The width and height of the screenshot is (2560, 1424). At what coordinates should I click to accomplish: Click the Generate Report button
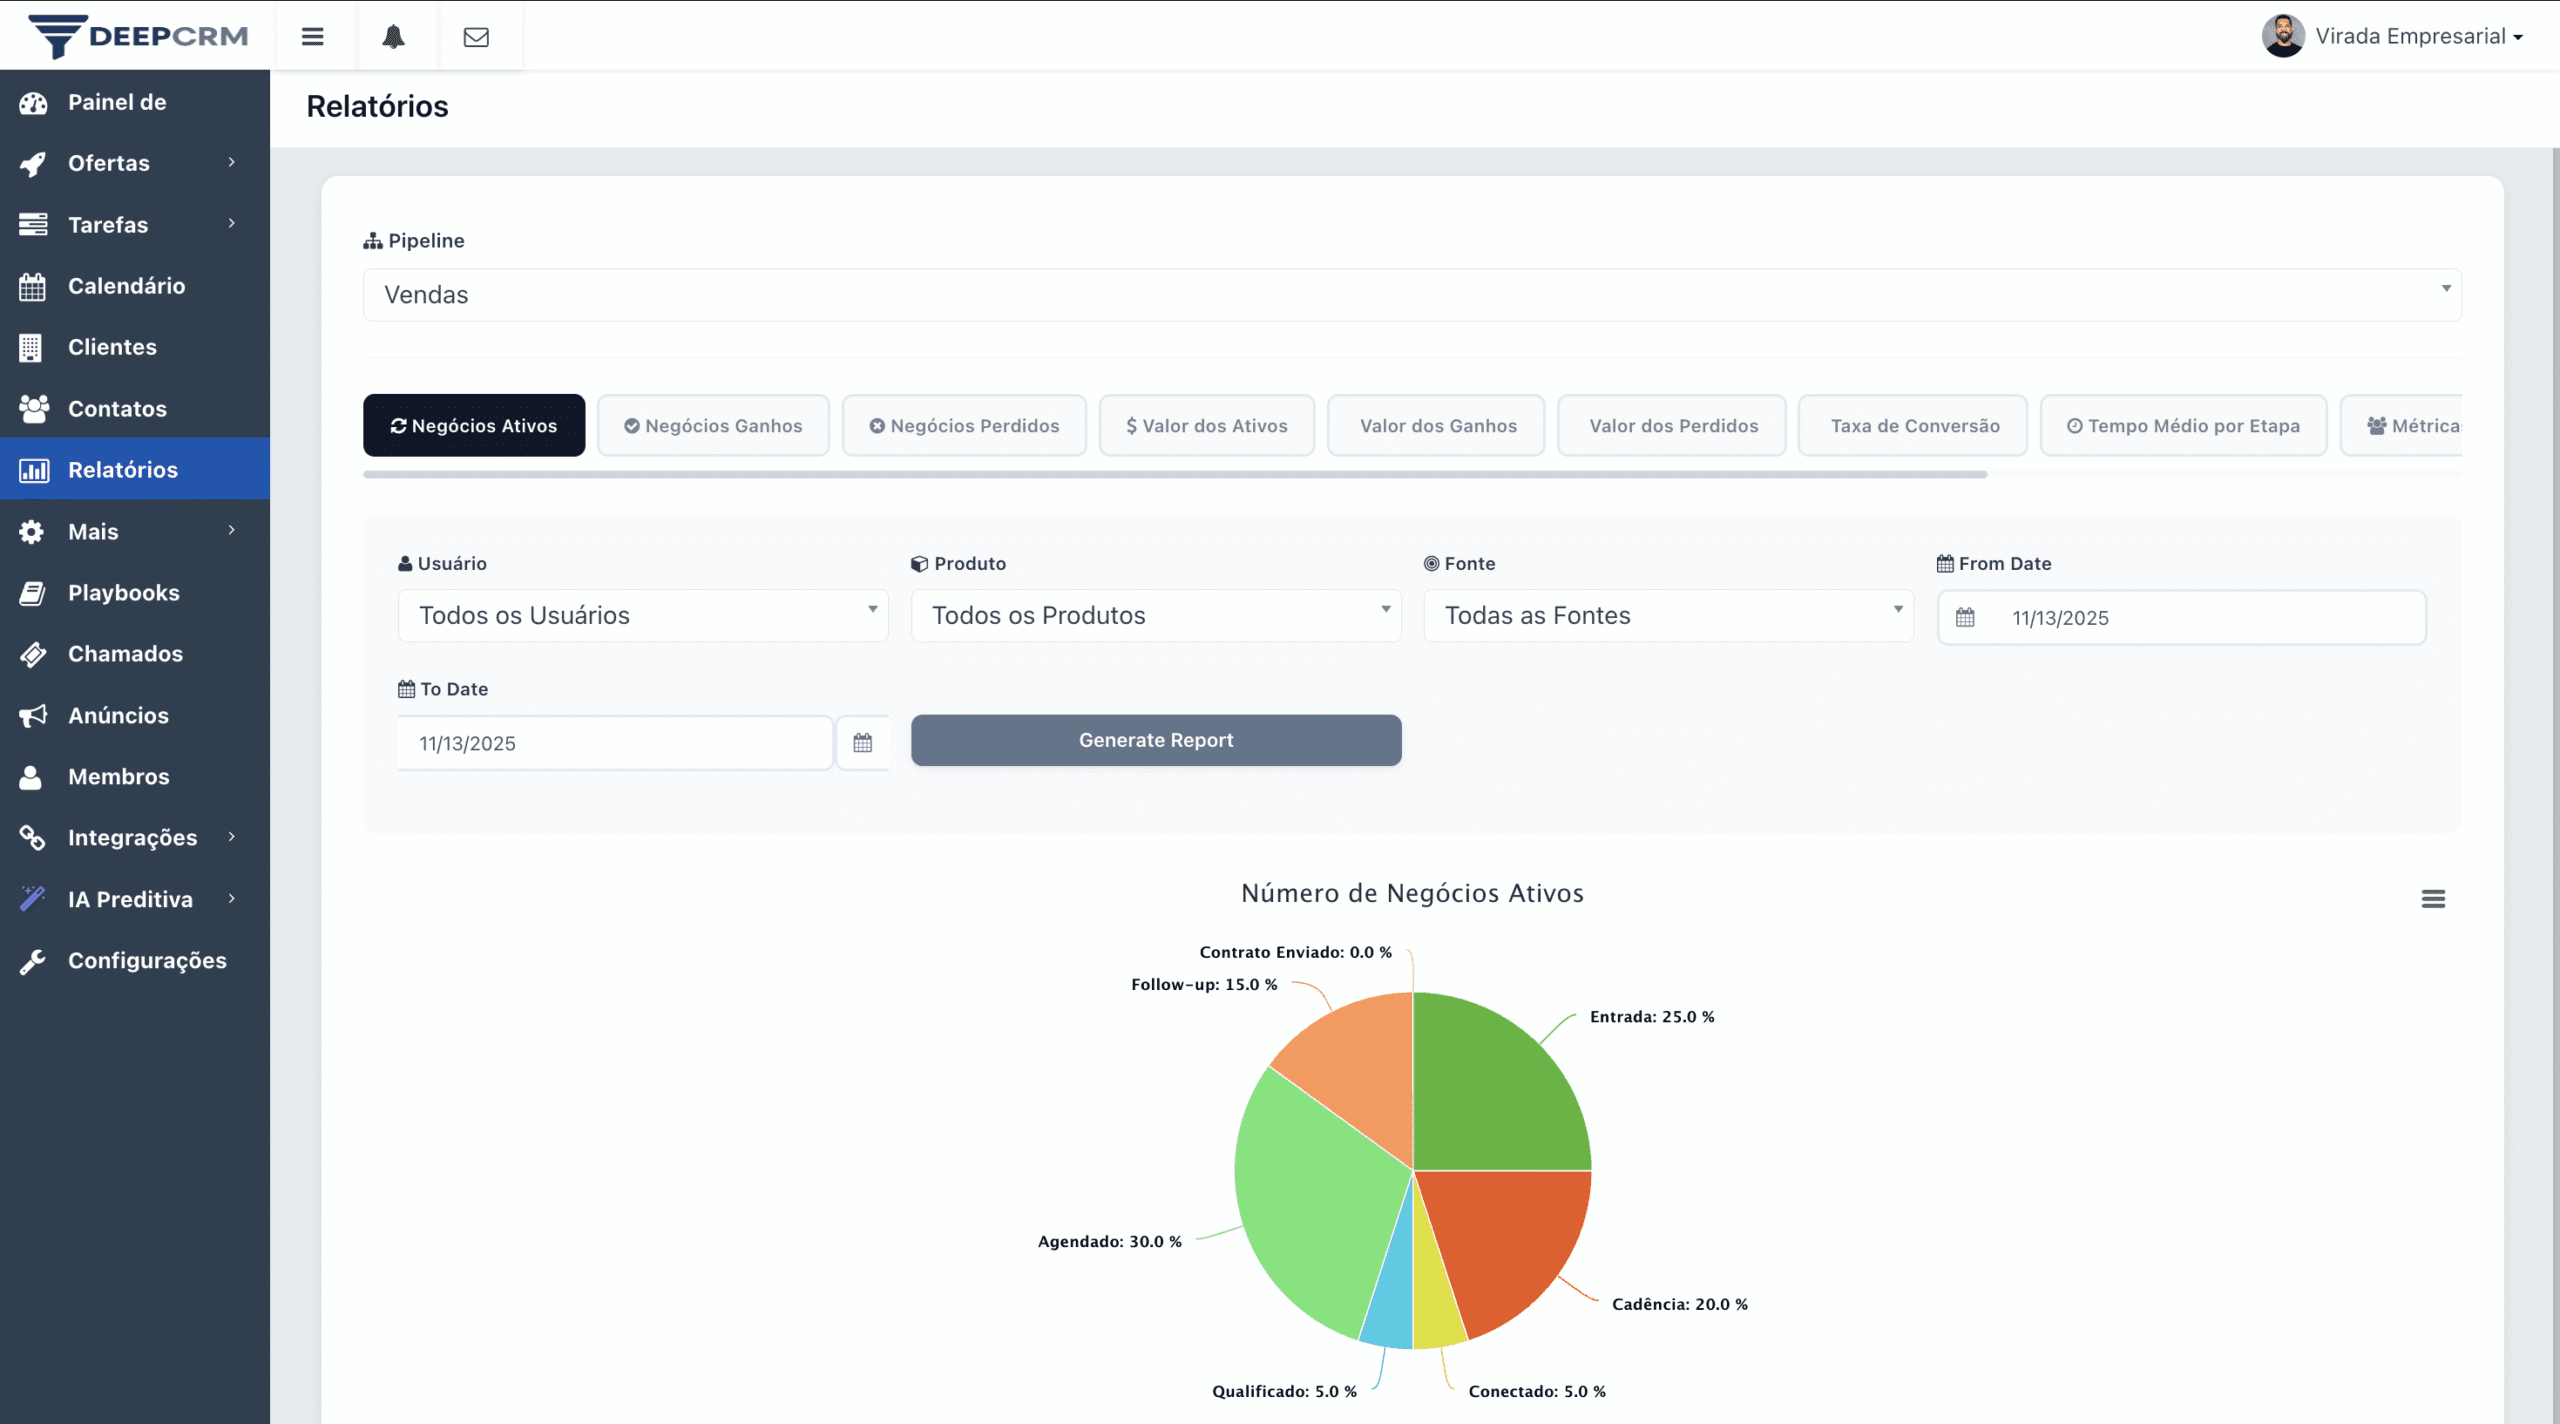pos(1155,741)
